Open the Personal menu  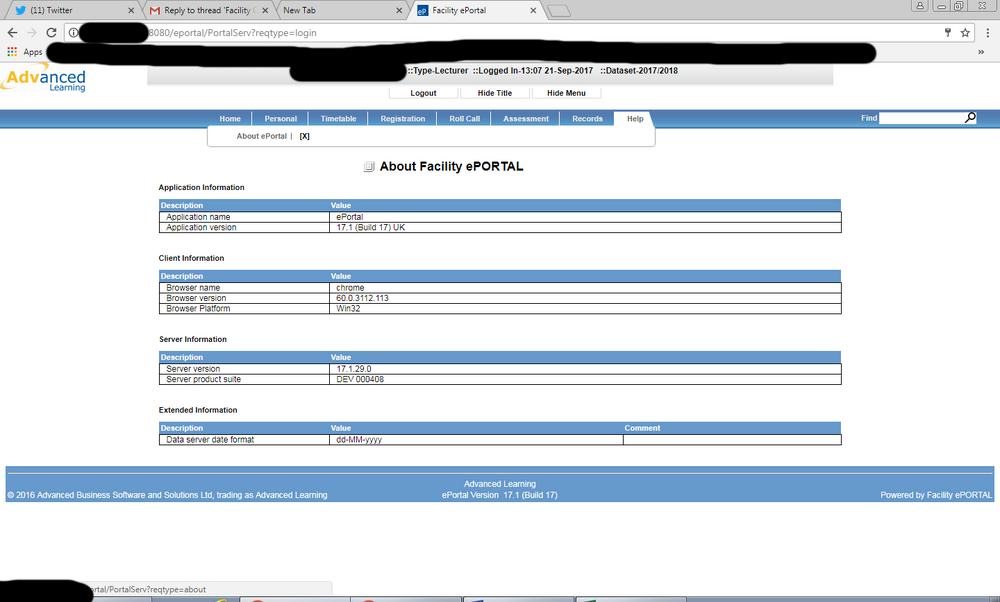tap(281, 119)
